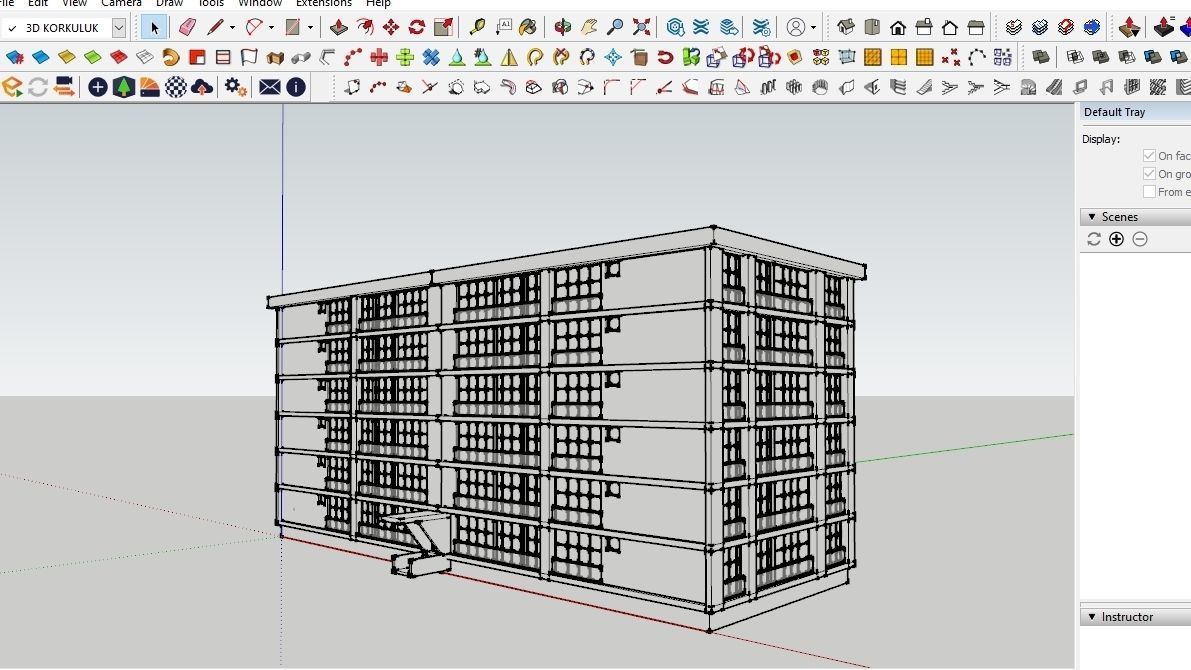Viewport: 1191px width, 670px height.
Task: Pick the pink Eraser tool
Action: click(187, 28)
